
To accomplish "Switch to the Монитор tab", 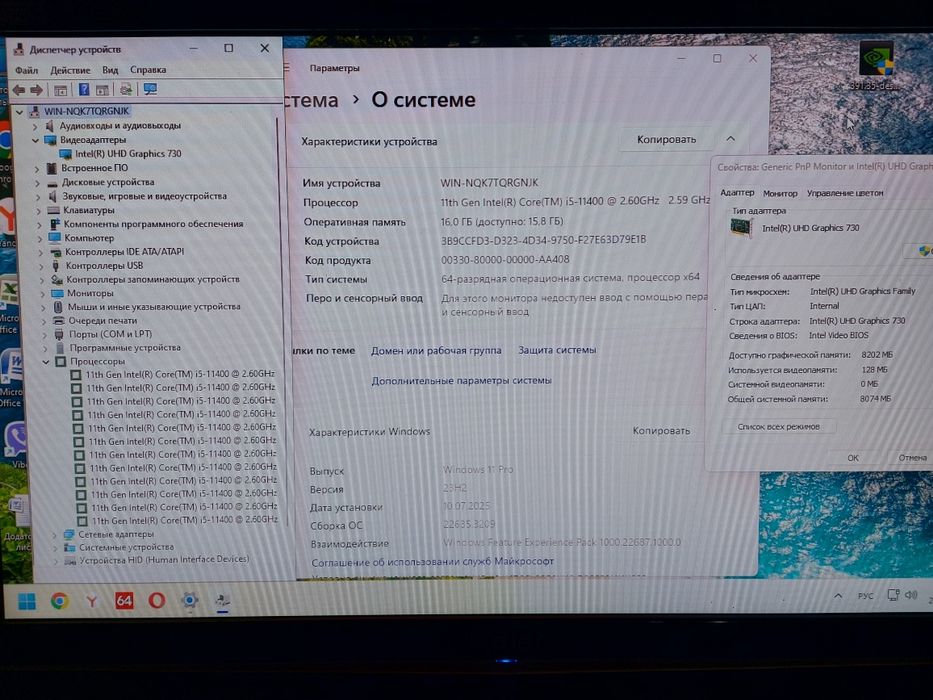I will coord(780,193).
